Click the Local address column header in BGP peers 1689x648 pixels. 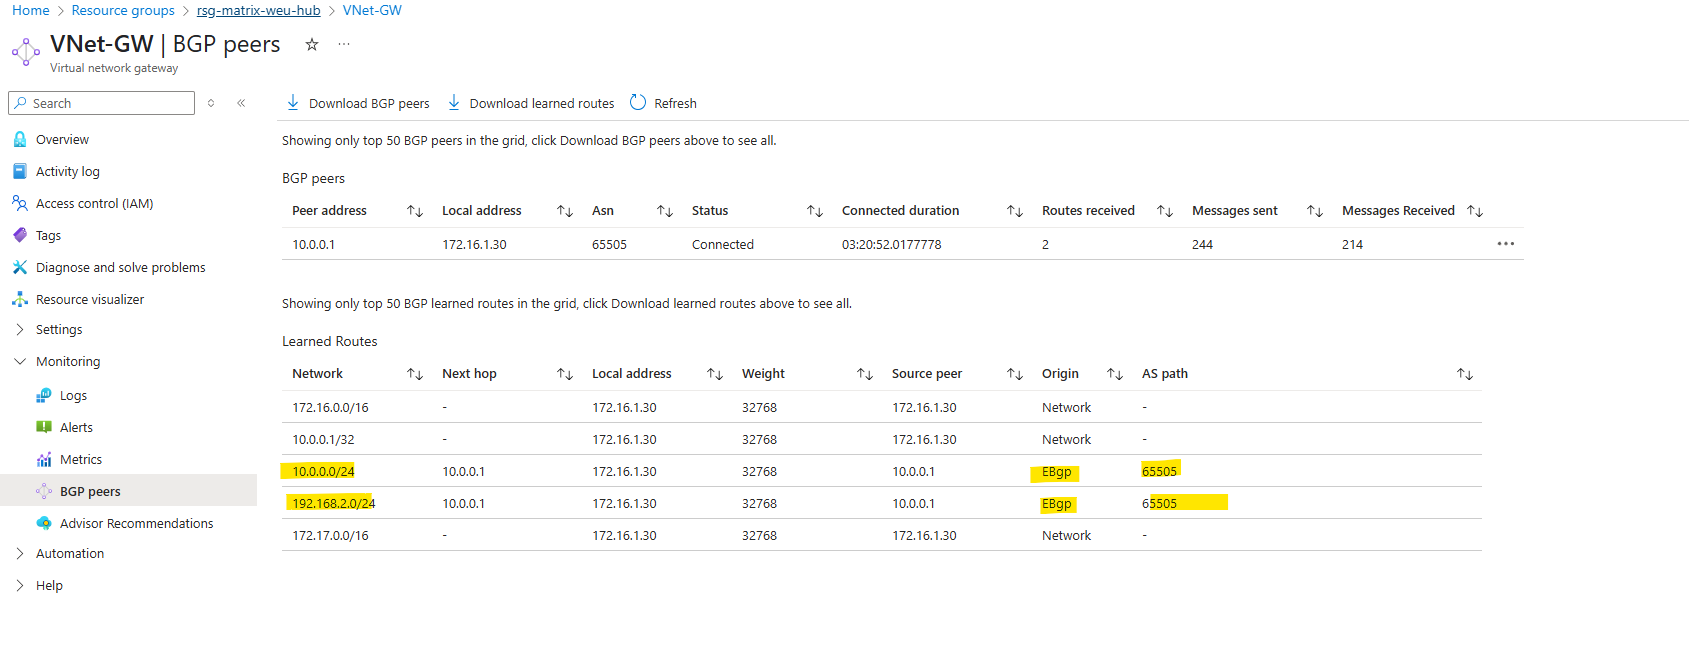pos(482,210)
